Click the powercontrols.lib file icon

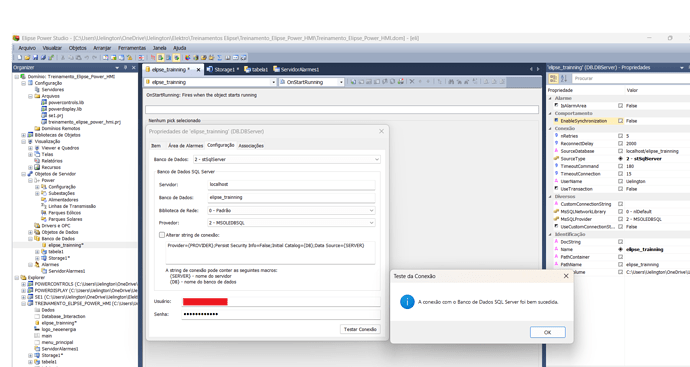coord(44,102)
